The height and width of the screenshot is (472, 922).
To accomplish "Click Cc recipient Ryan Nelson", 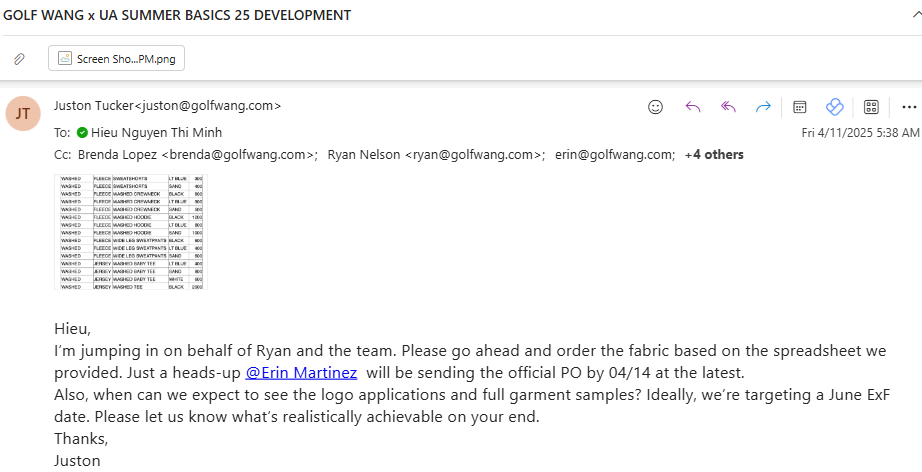I will [x=436, y=155].
